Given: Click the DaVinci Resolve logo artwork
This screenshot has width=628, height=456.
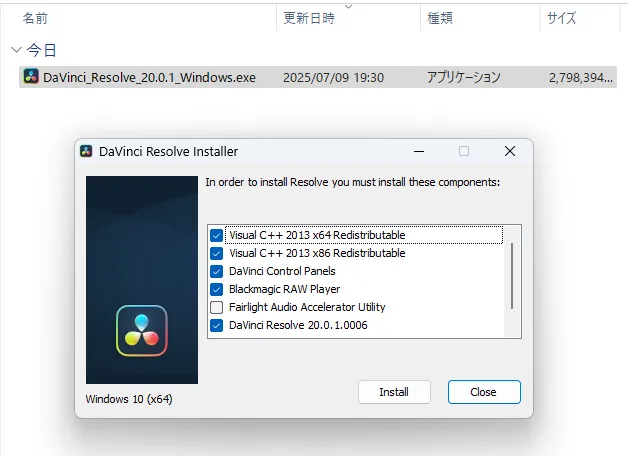Looking at the screenshot, I should (142, 331).
